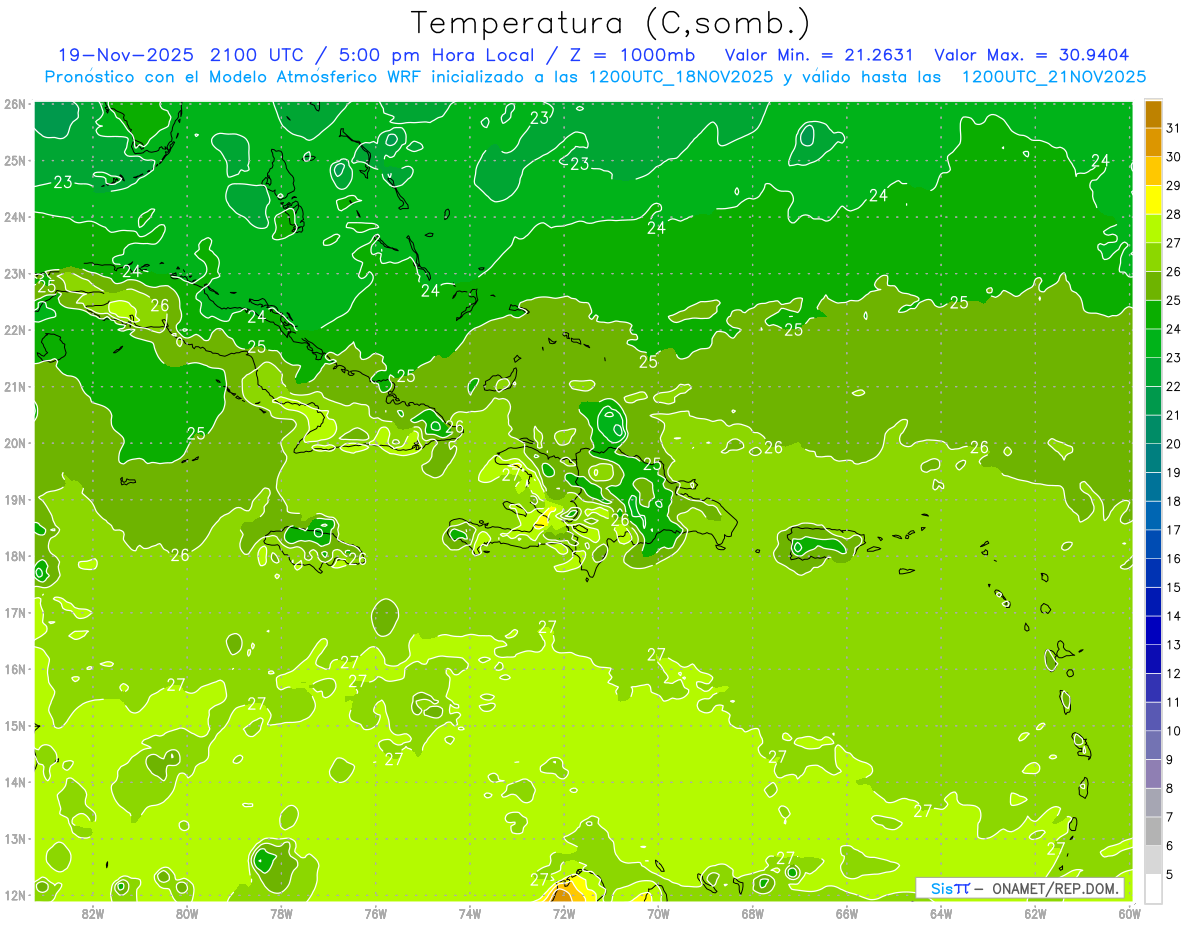Viewport: 1200px width, 927px height.
Task: Click the '31' color scale label
Action: (1173, 128)
